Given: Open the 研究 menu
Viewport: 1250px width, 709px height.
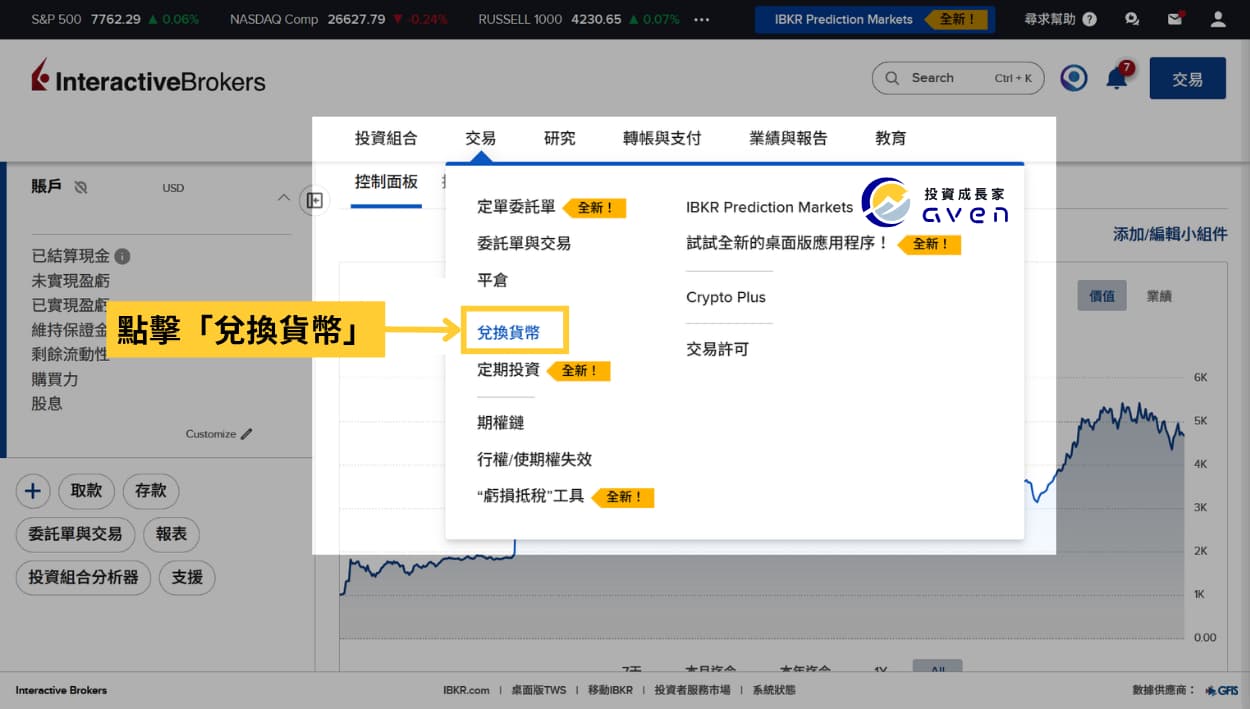Looking at the screenshot, I should point(560,138).
